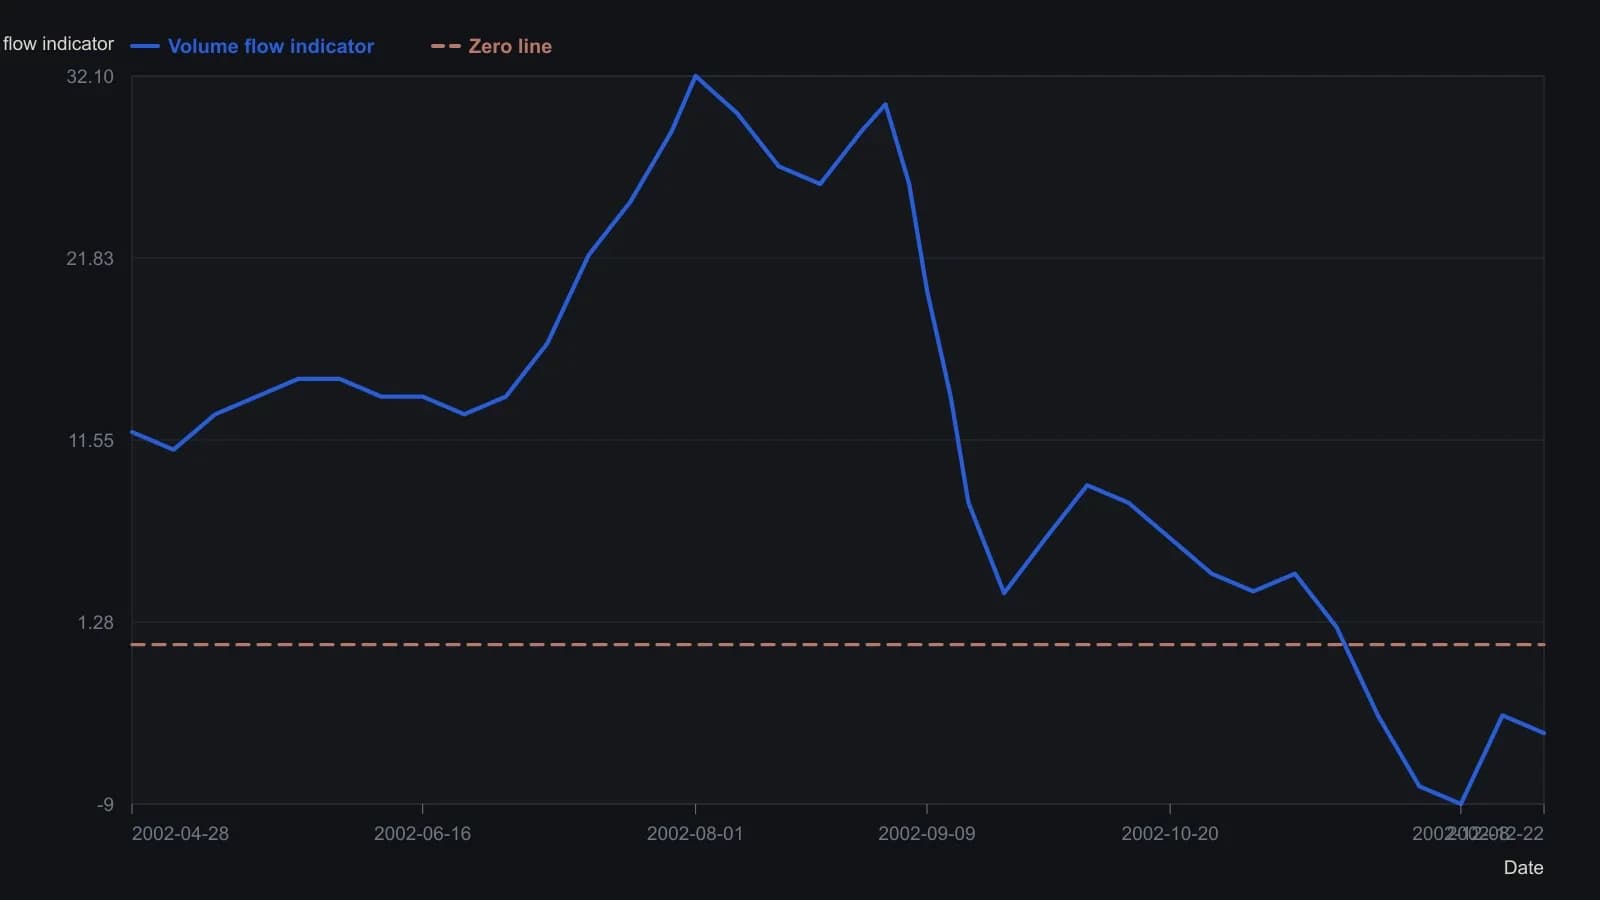Click the 32.10 y-axis tick label
Screen dimensions: 1600x900
point(90,76)
